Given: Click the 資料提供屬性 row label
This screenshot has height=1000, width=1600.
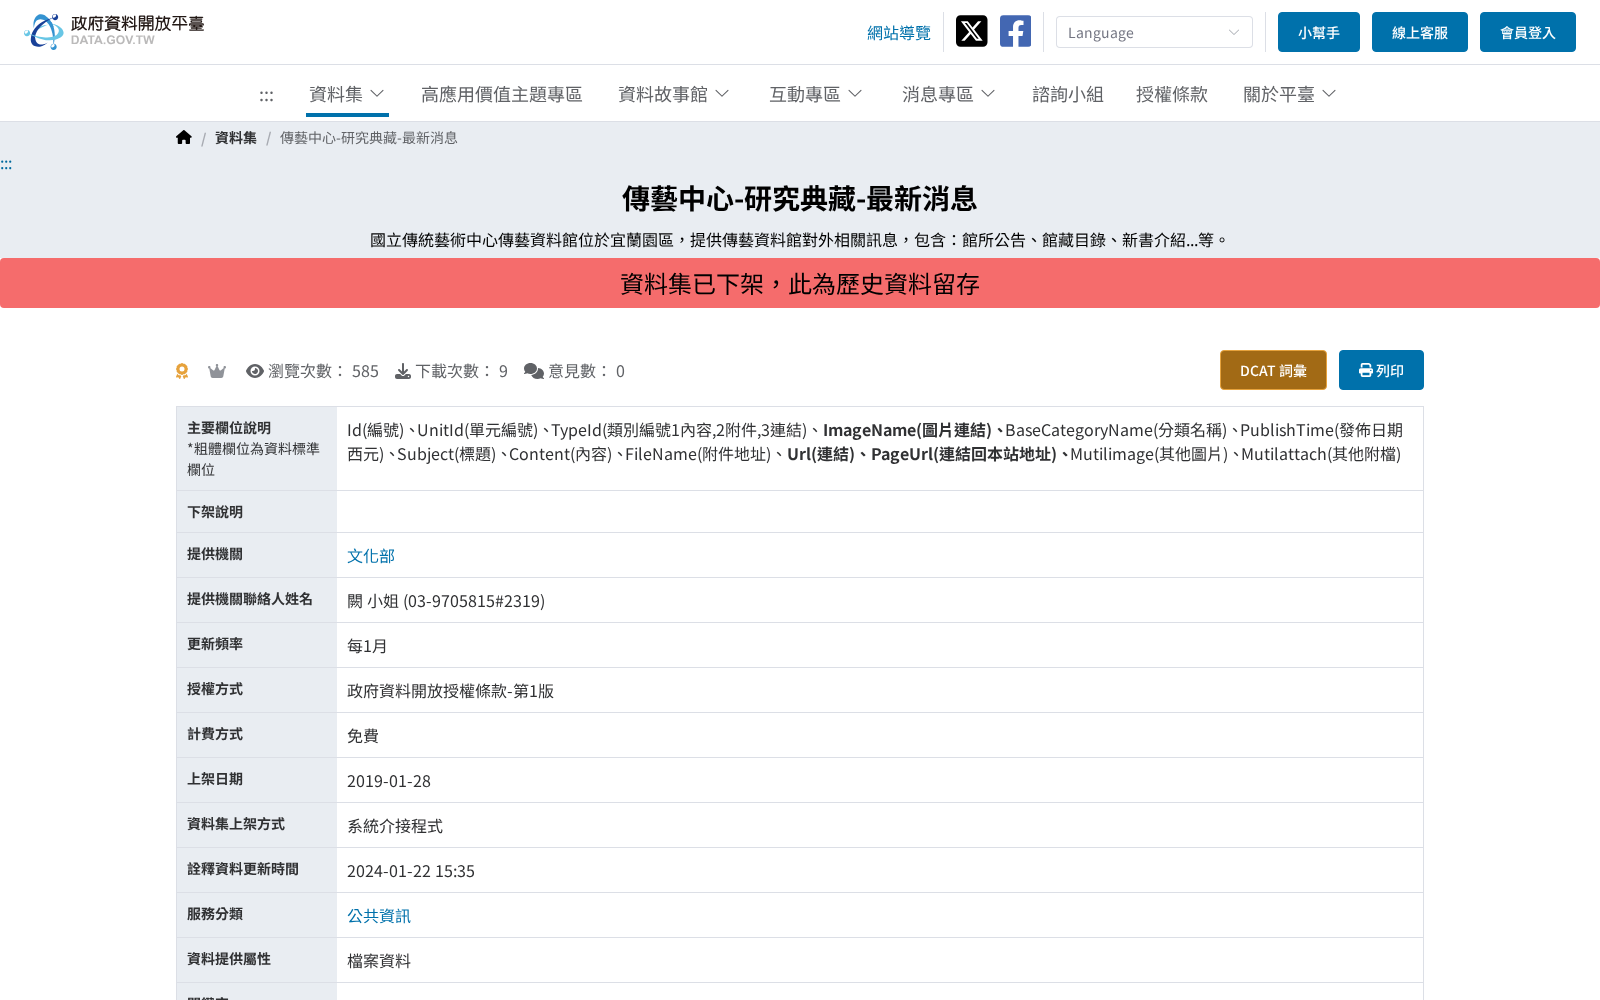Looking at the screenshot, I should pos(229,959).
